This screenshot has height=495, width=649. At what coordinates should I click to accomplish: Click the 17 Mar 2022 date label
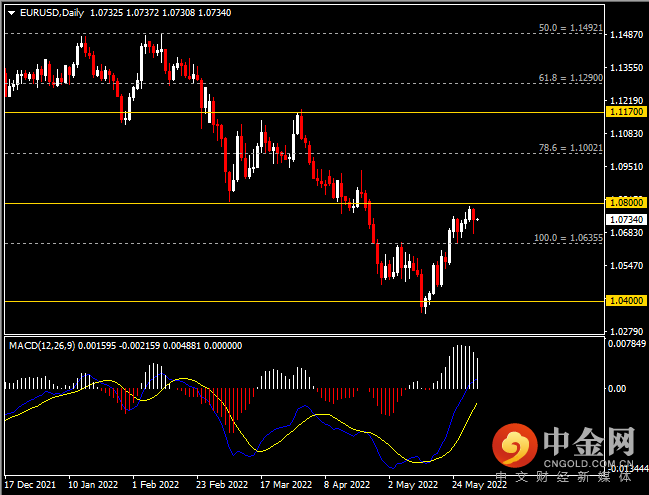click(x=286, y=485)
